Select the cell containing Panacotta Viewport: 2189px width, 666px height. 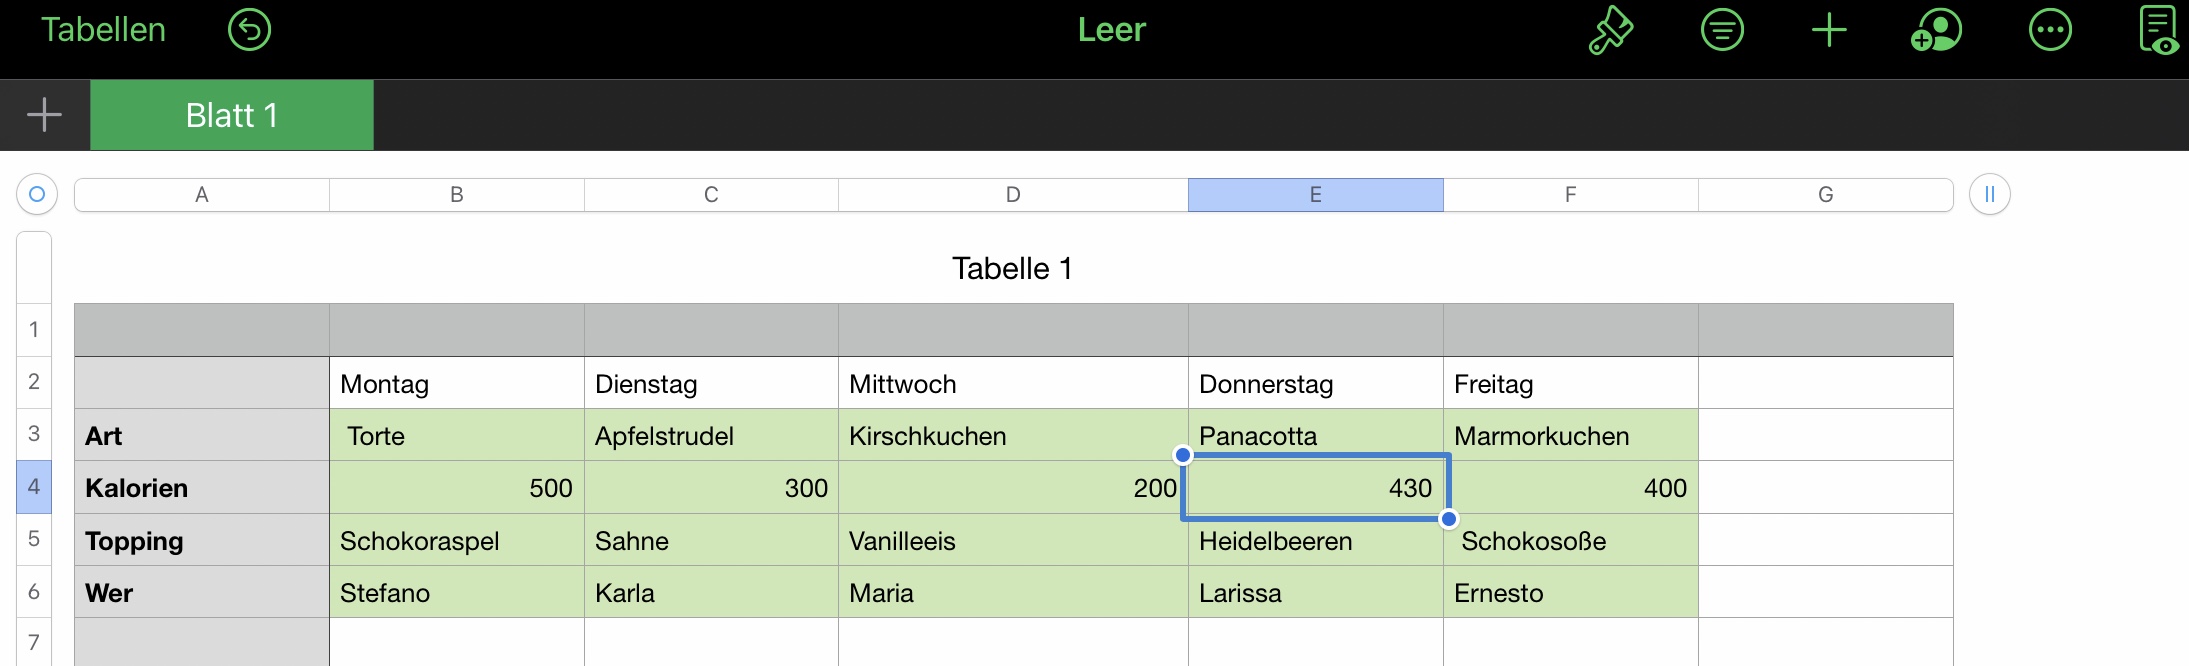(1315, 435)
